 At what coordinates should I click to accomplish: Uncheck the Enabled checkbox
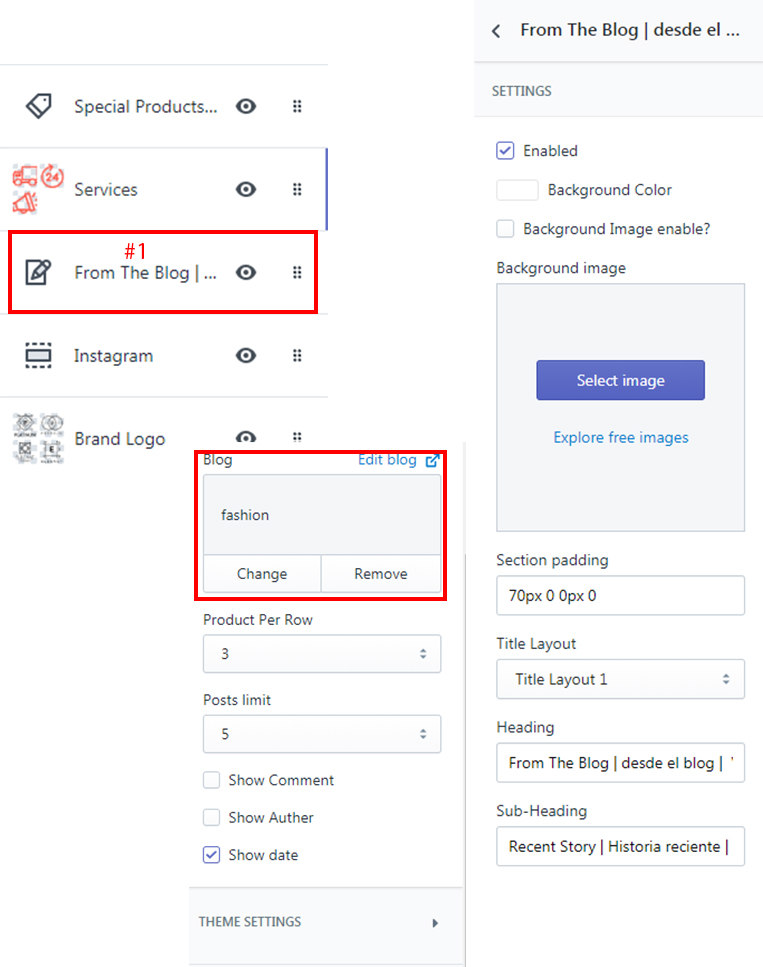pos(505,151)
